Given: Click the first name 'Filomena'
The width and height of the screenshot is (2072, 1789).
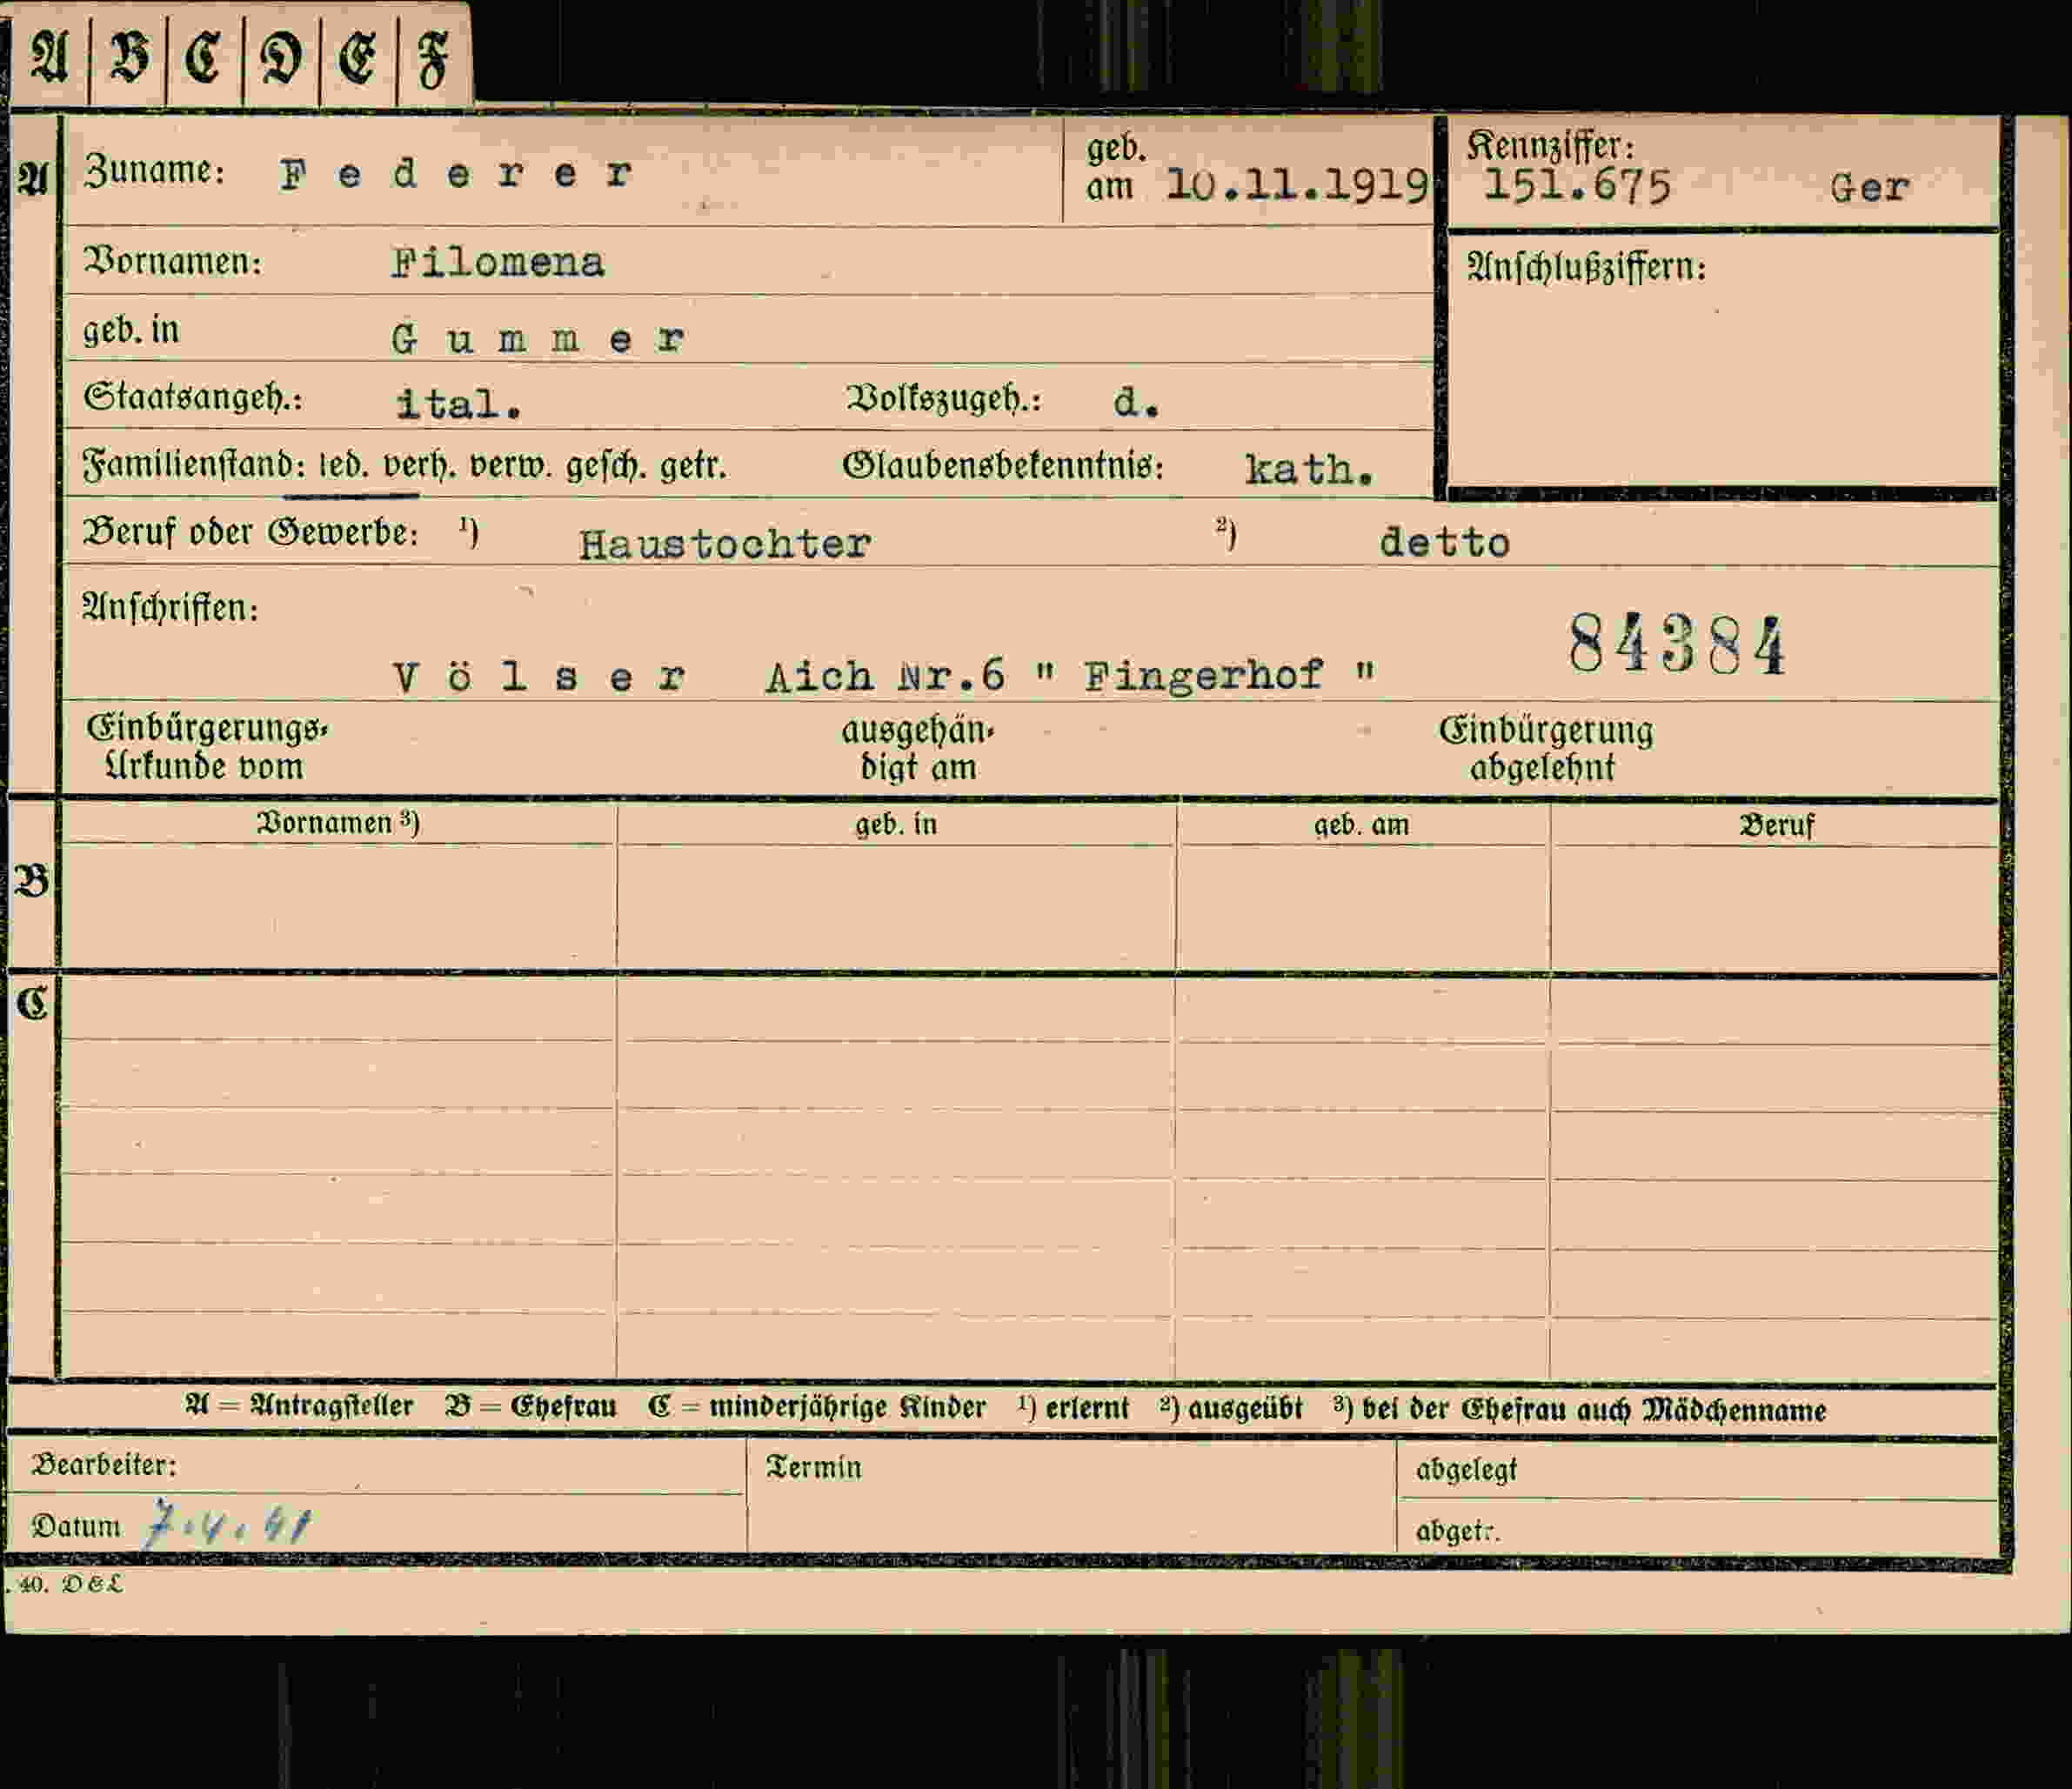Looking at the screenshot, I should pyautogui.click(x=498, y=263).
